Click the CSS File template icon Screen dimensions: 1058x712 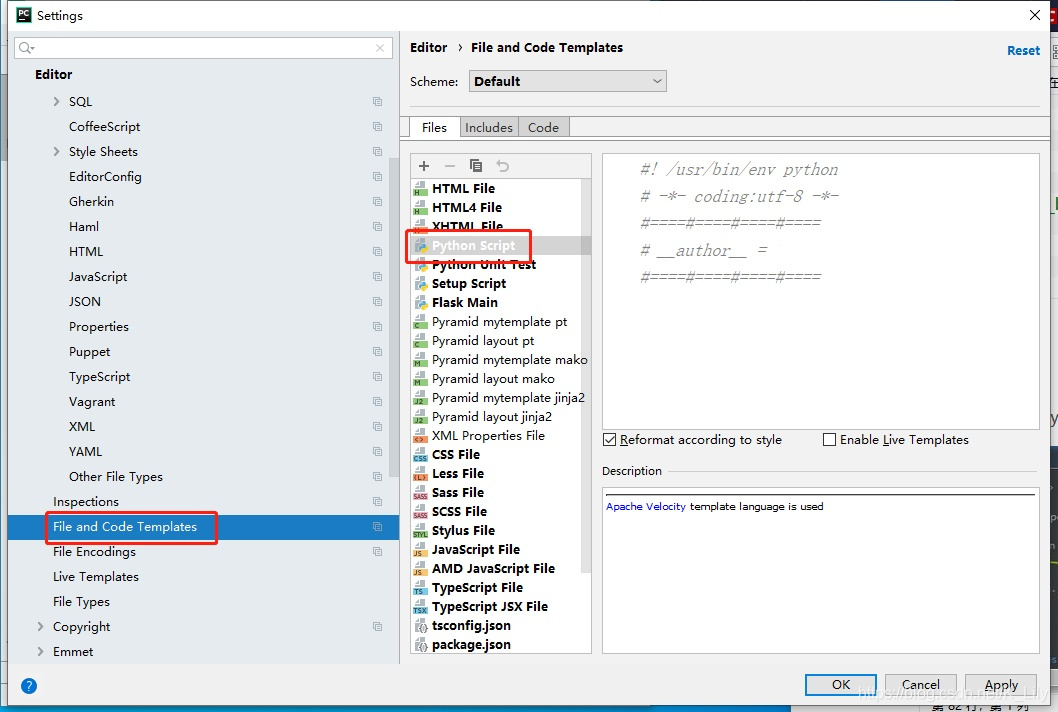420,455
